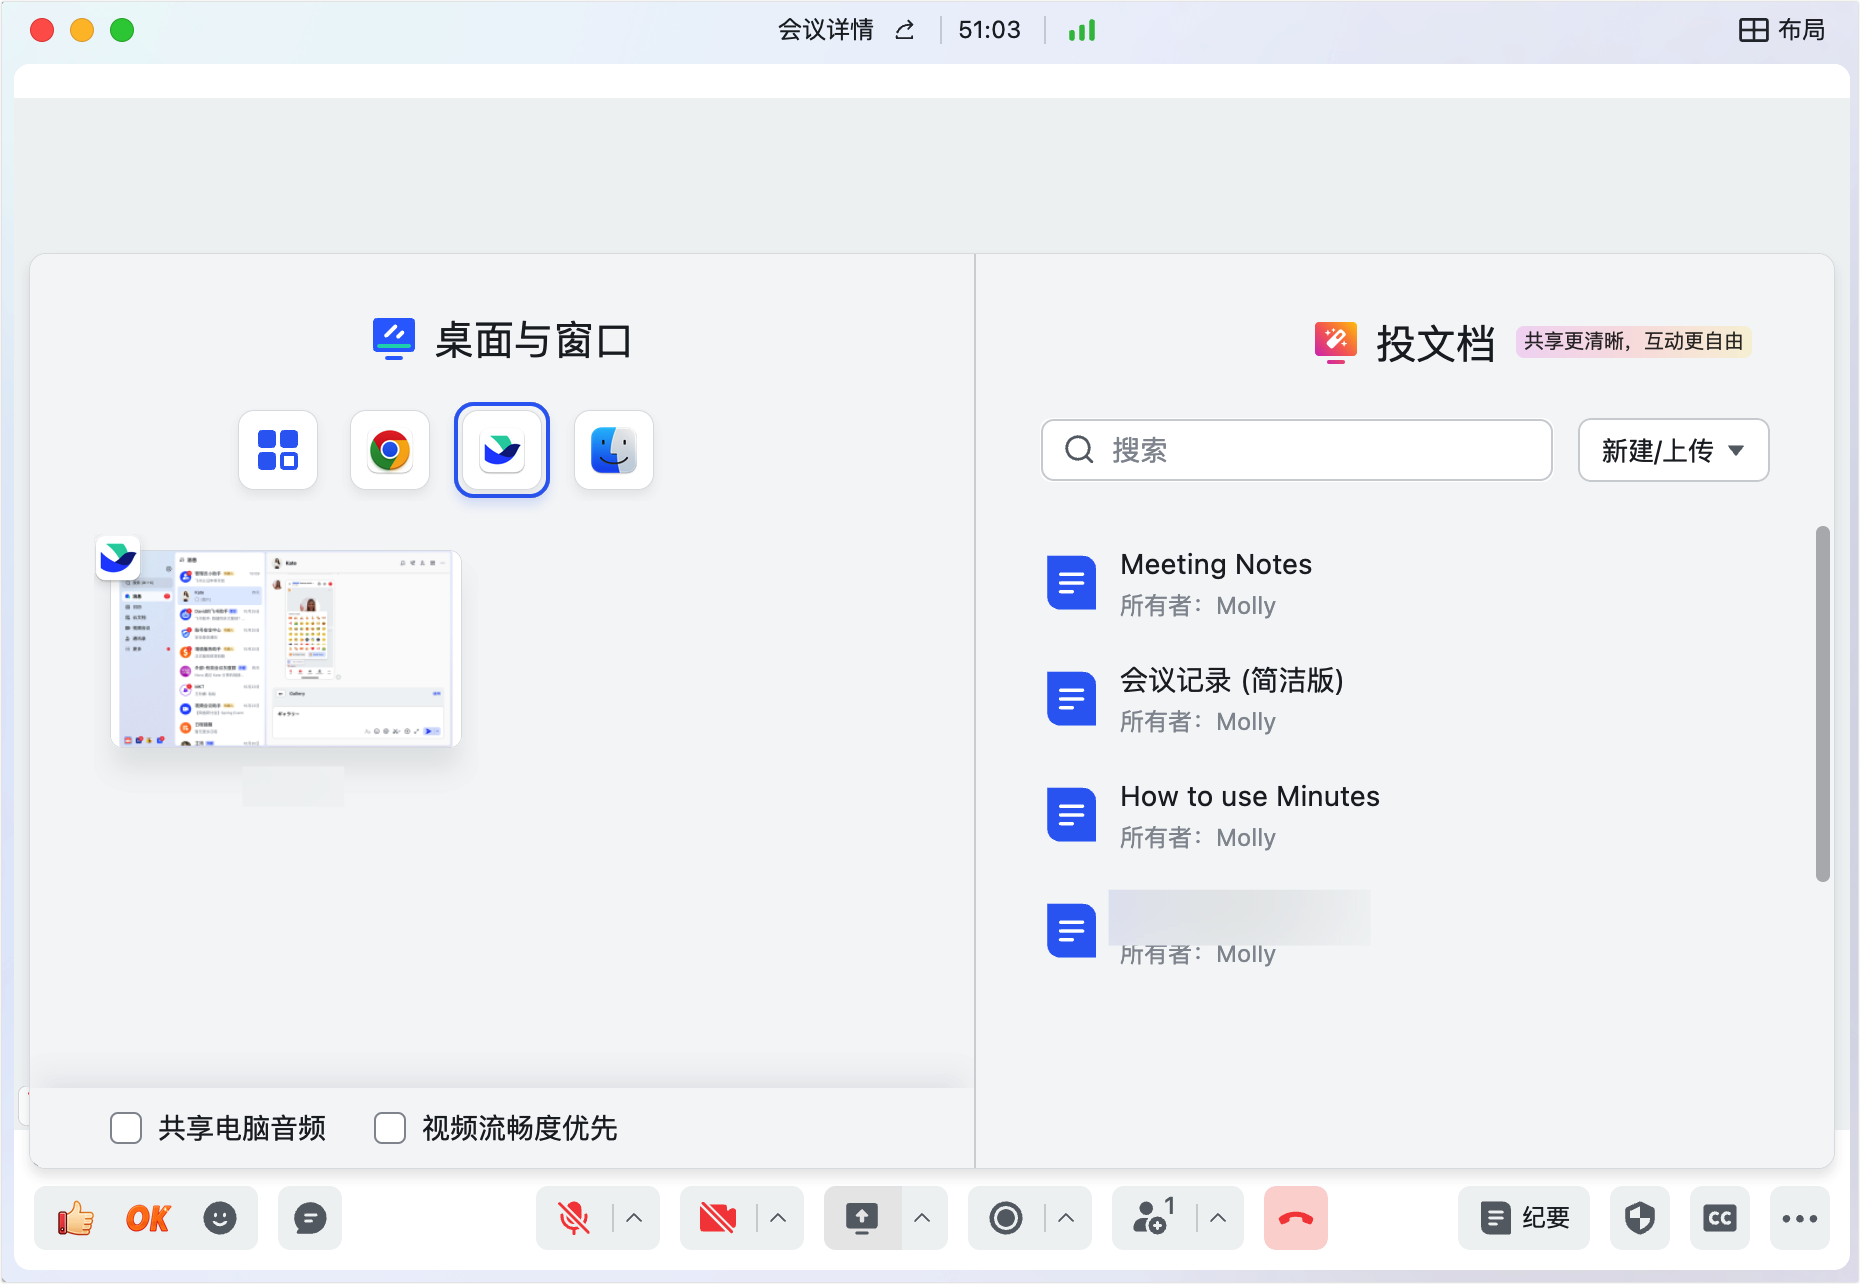
Task: Select the Finder window to share
Action: point(613,450)
